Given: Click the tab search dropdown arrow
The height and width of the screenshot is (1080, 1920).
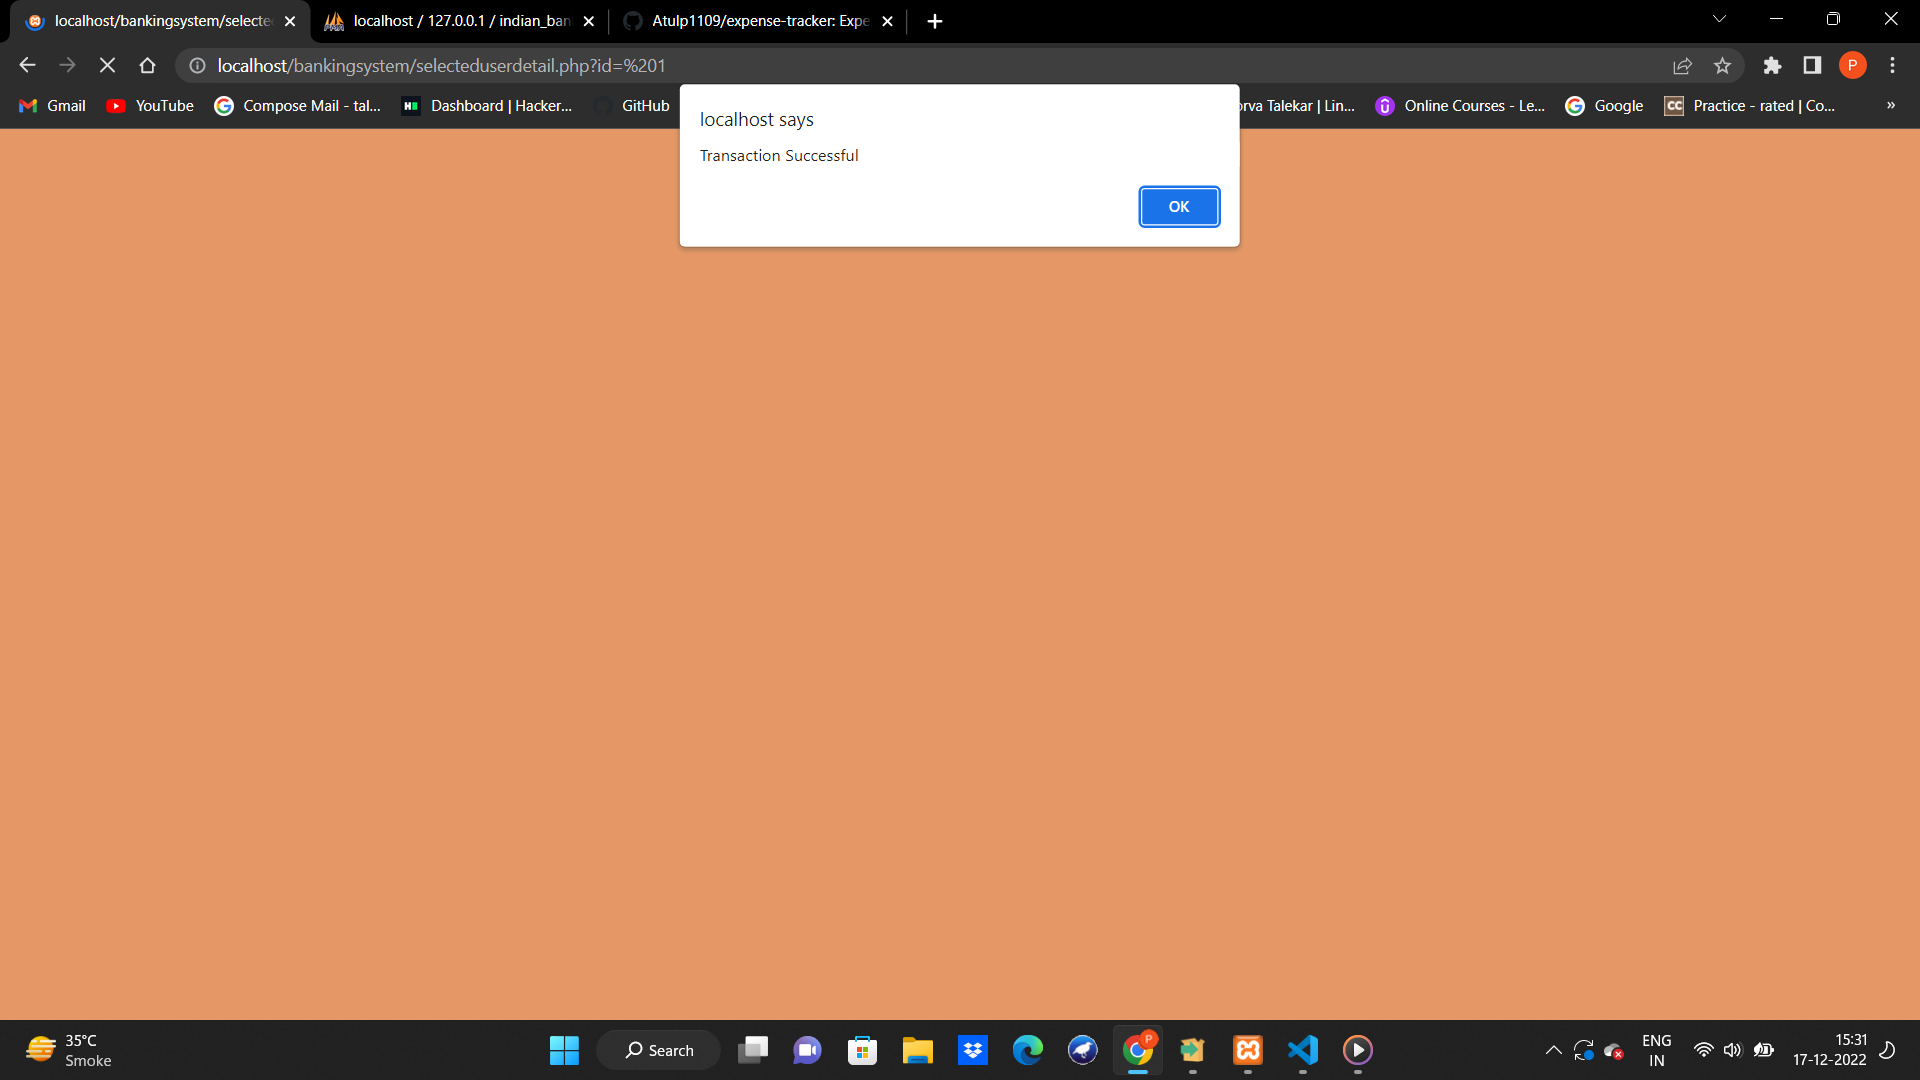Looking at the screenshot, I should point(1719,18).
